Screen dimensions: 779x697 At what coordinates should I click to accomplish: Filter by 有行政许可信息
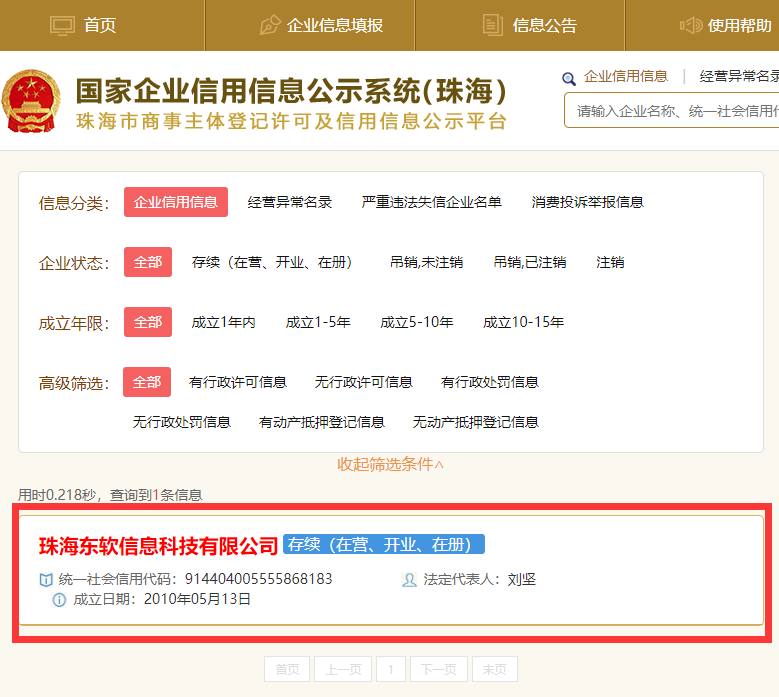pos(237,382)
